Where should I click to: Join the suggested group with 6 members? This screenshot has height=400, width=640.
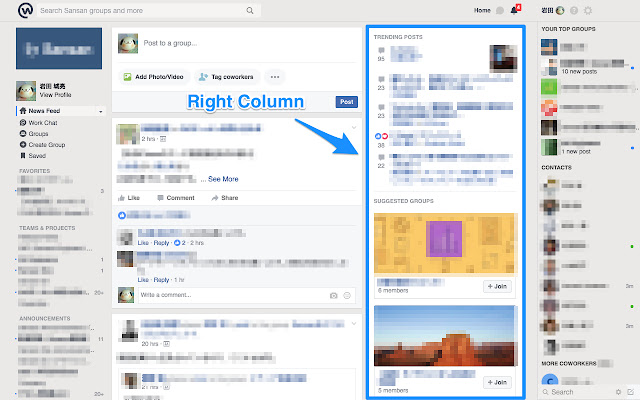pyautogui.click(x=497, y=287)
